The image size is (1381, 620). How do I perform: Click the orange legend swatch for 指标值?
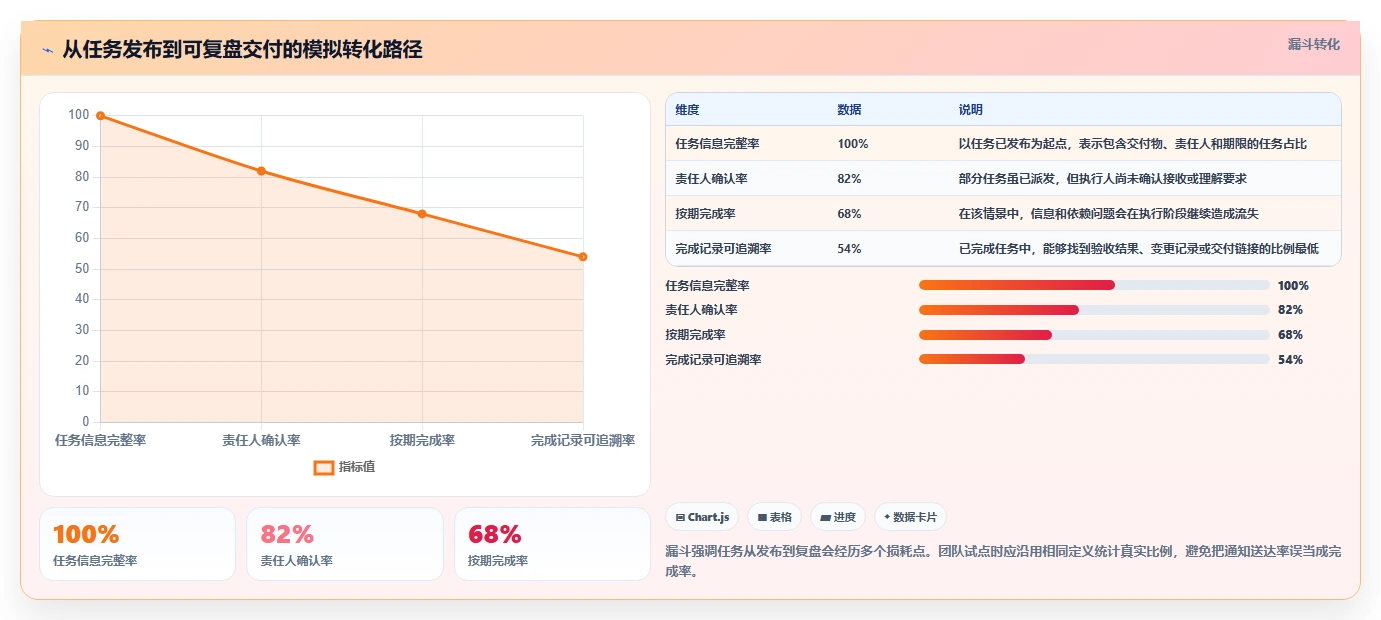click(x=324, y=467)
